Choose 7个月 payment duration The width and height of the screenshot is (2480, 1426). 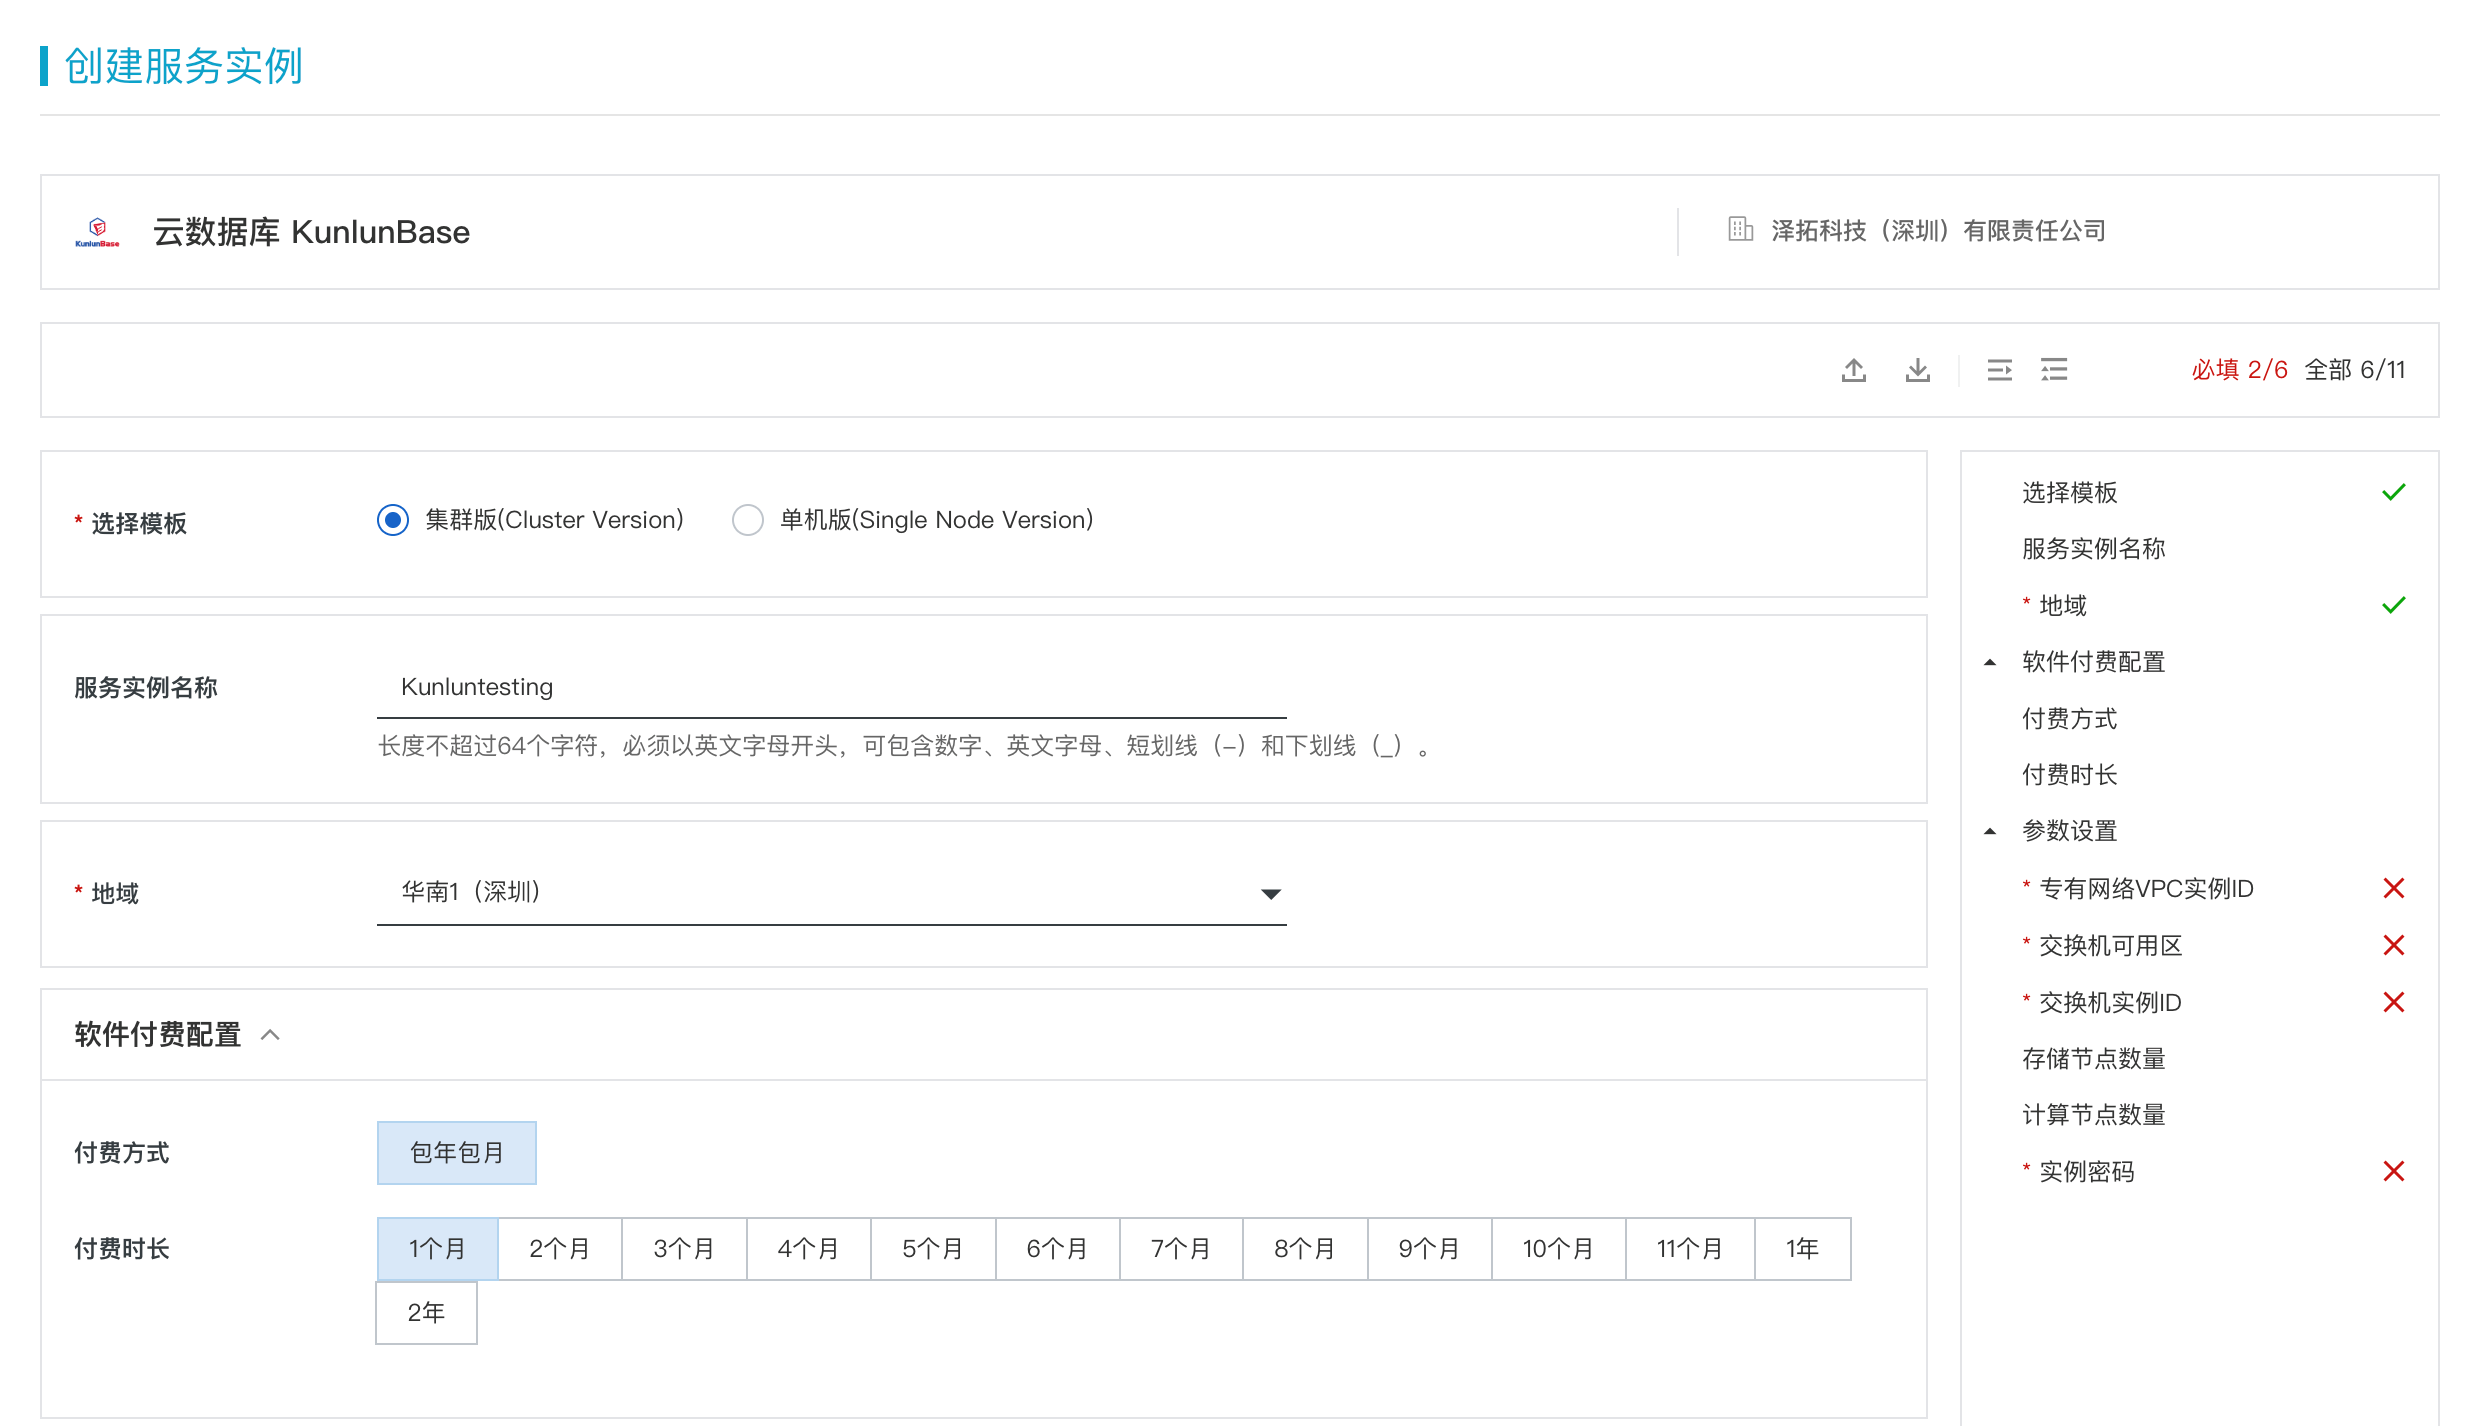point(1181,1249)
